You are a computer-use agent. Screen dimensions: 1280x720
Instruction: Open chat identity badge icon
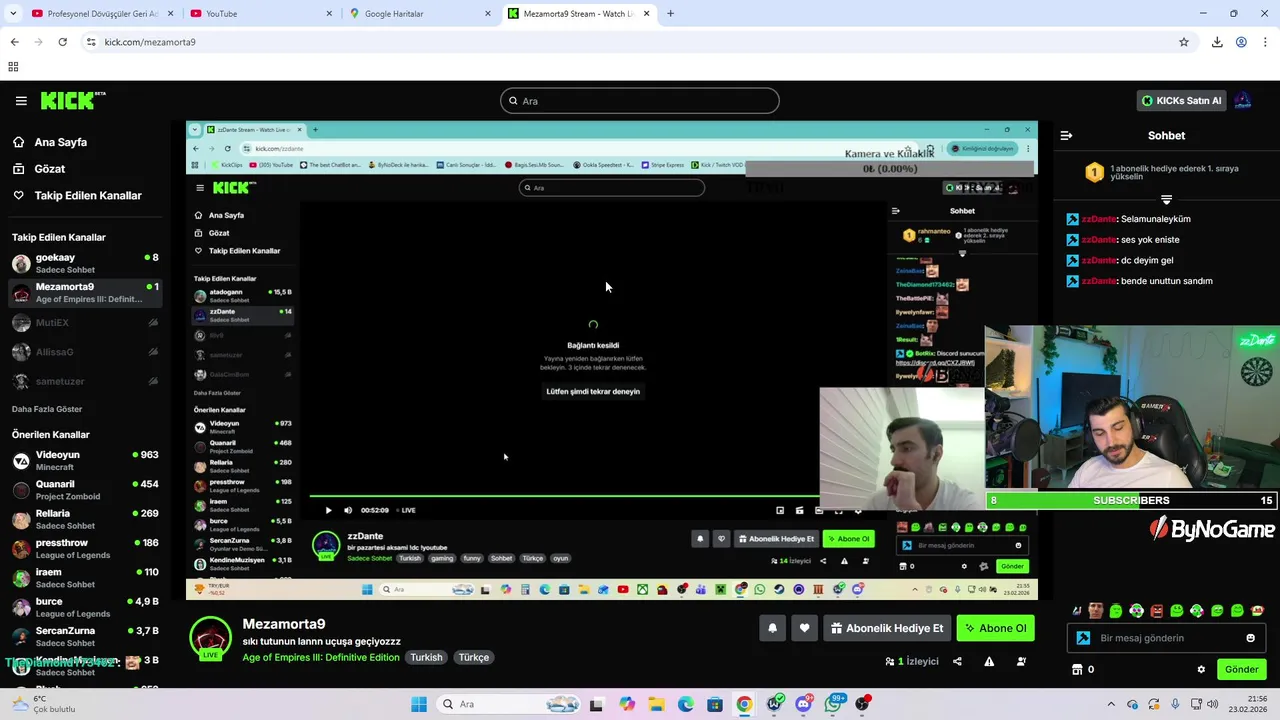(1083, 638)
